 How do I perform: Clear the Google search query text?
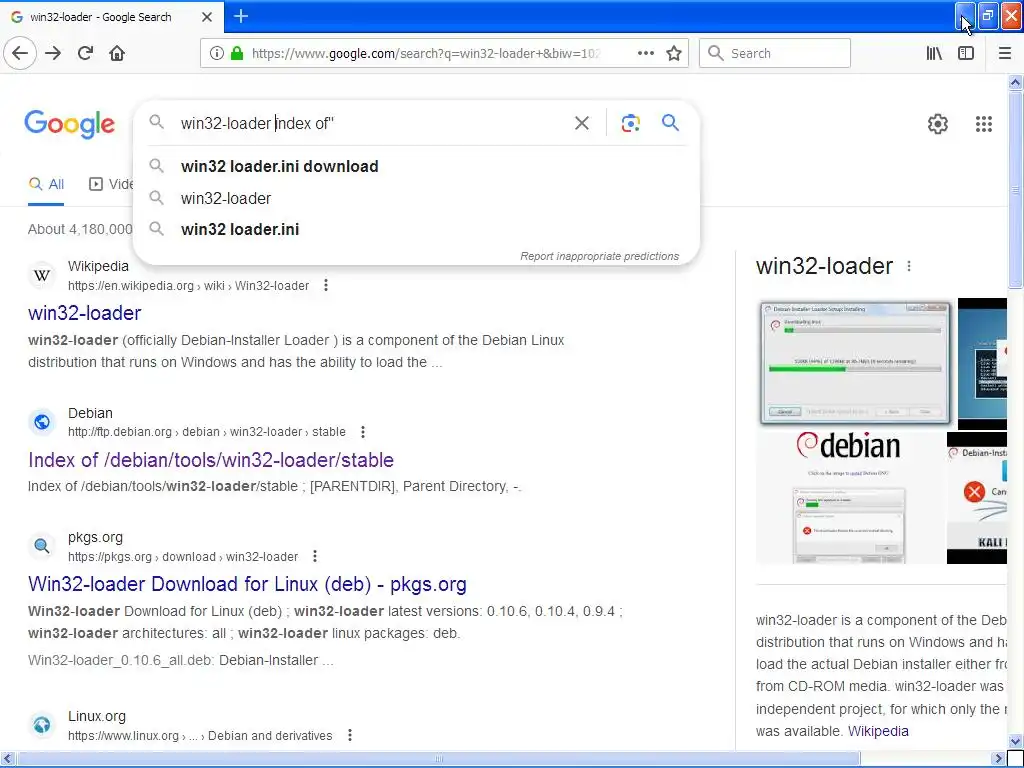582,123
